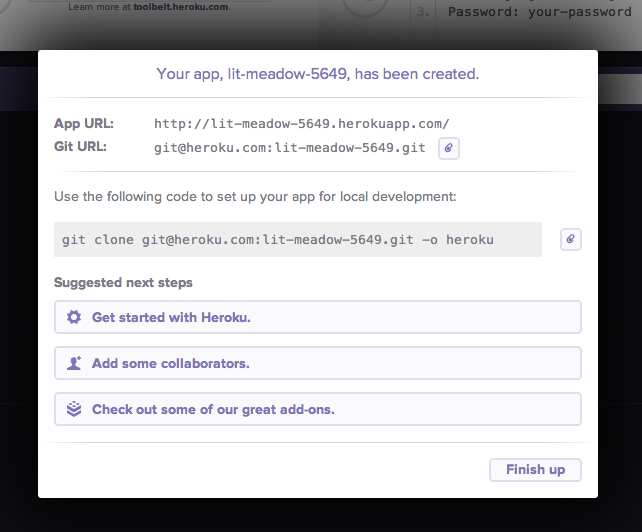Visit the toolbelt.heroku.com link
642x532 pixels.
pos(181,7)
